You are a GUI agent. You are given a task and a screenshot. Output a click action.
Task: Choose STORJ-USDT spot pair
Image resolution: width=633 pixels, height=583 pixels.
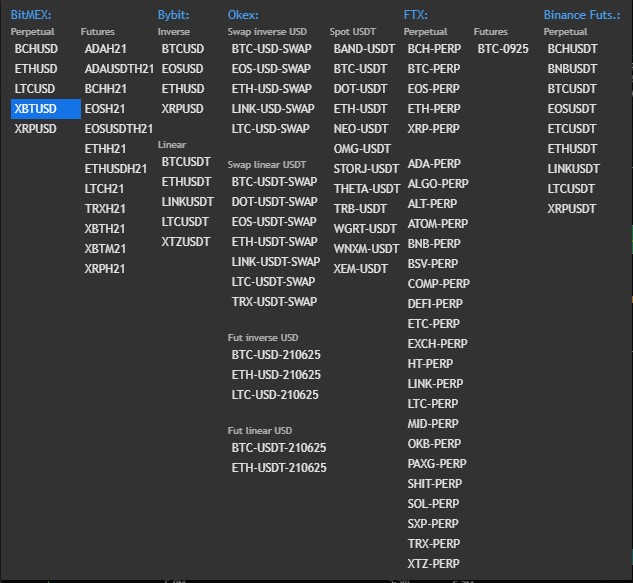366,169
